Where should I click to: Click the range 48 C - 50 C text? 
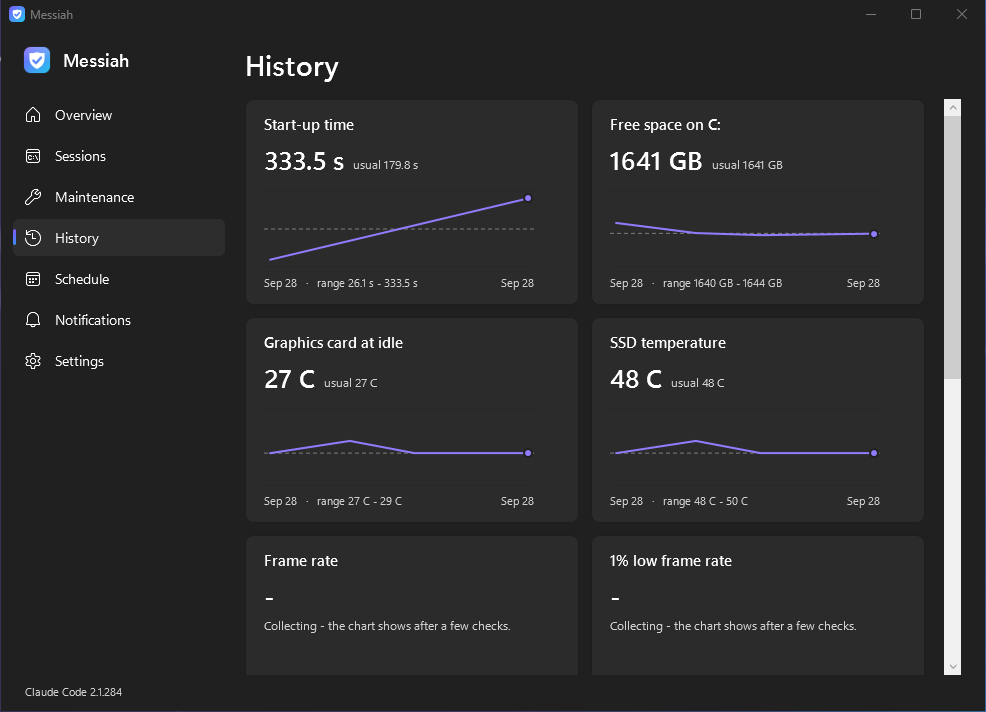tap(705, 501)
